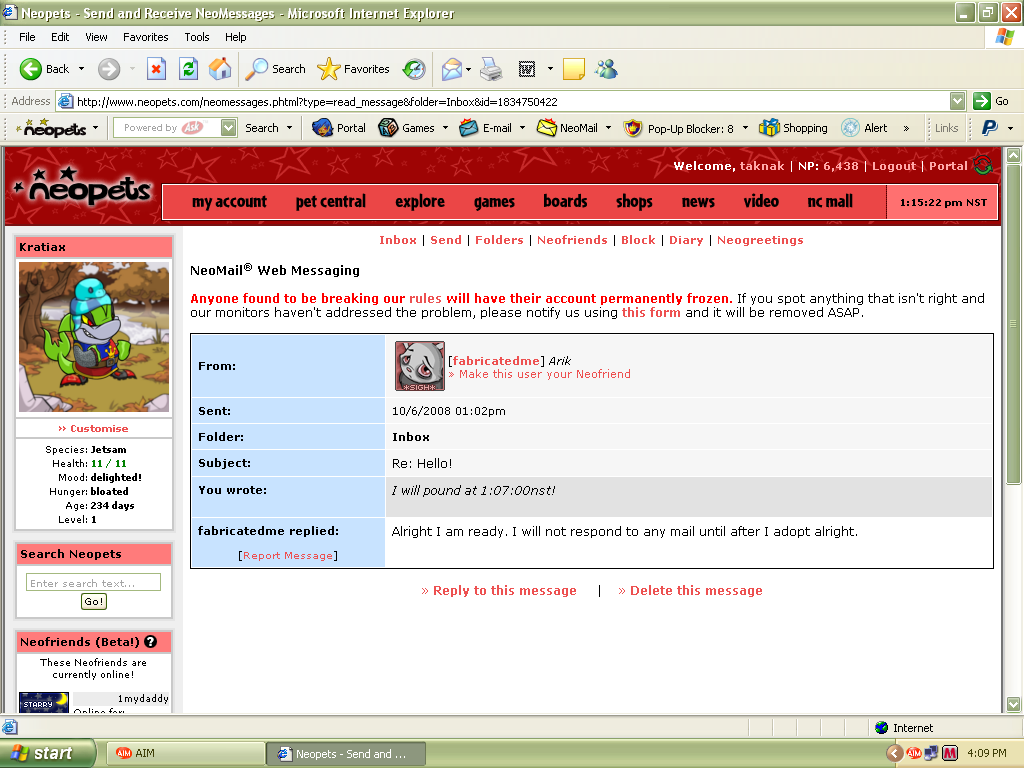Open the Edit menu

point(60,37)
